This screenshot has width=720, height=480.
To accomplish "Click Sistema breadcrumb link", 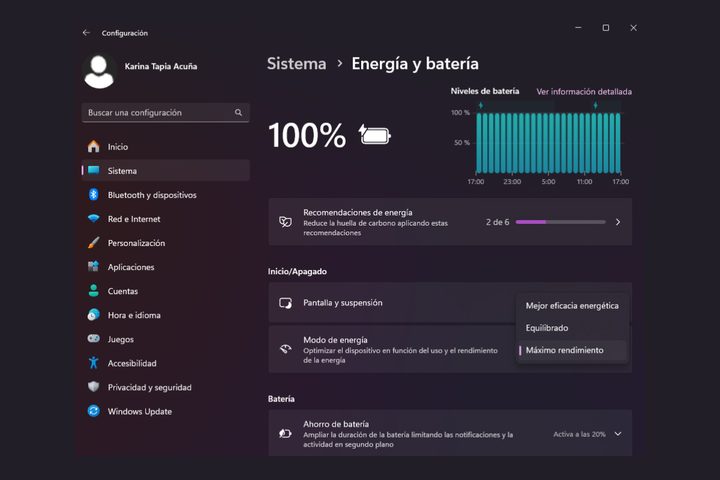I will 296,64.
